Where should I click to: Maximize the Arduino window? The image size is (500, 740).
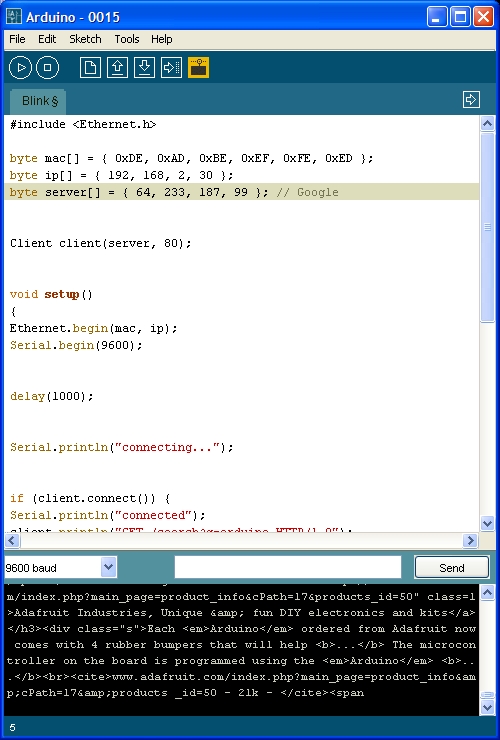(460, 17)
